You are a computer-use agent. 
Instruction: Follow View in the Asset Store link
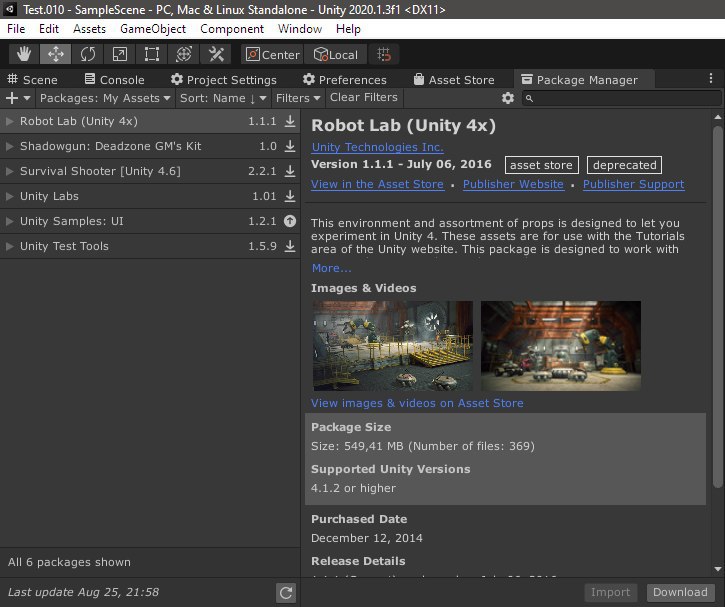377,184
